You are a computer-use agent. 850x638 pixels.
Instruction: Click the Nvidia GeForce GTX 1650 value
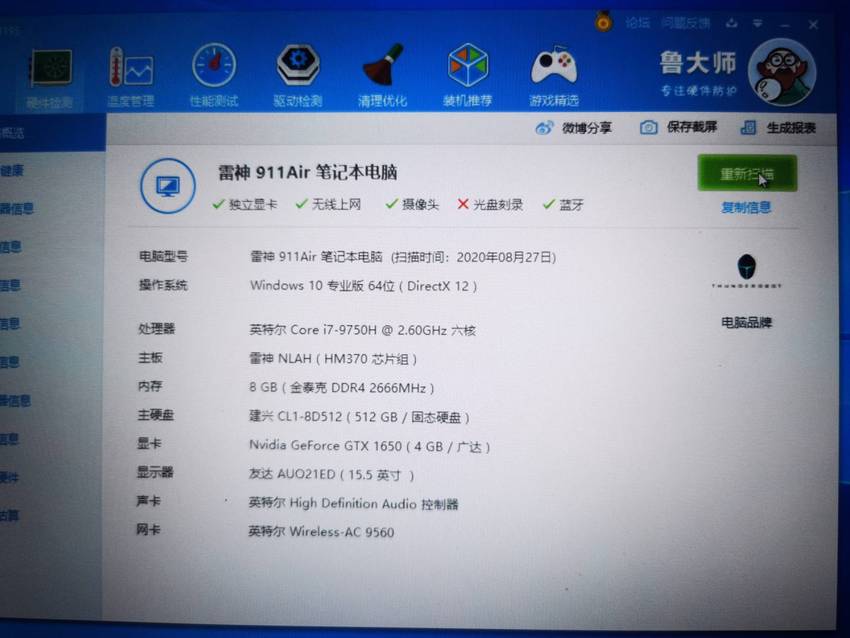click(369, 446)
